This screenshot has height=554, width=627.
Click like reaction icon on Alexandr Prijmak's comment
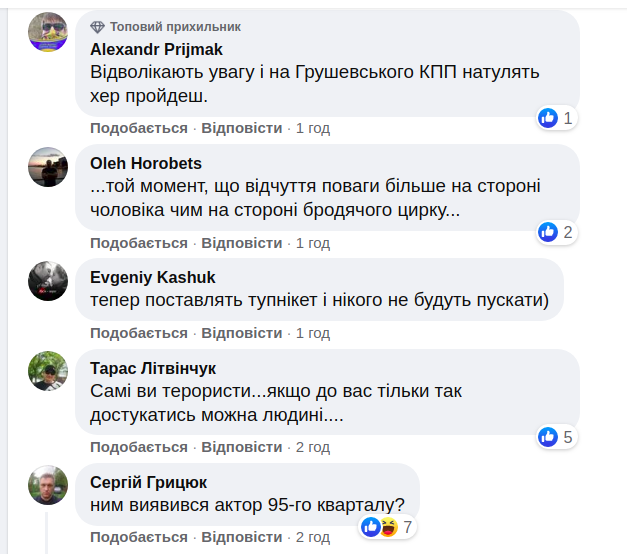pos(548,118)
